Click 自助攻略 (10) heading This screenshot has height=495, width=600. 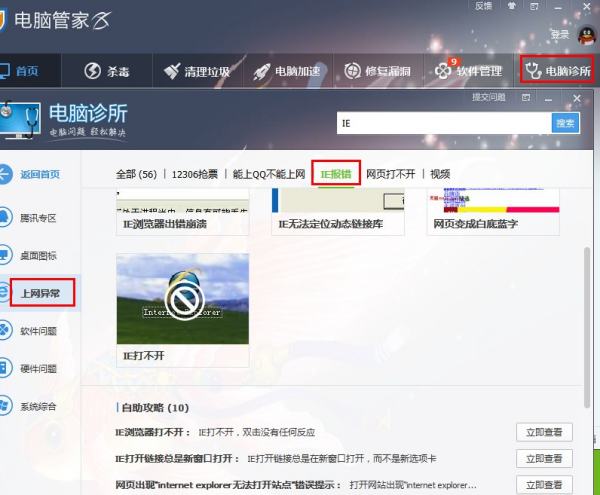(x=155, y=408)
